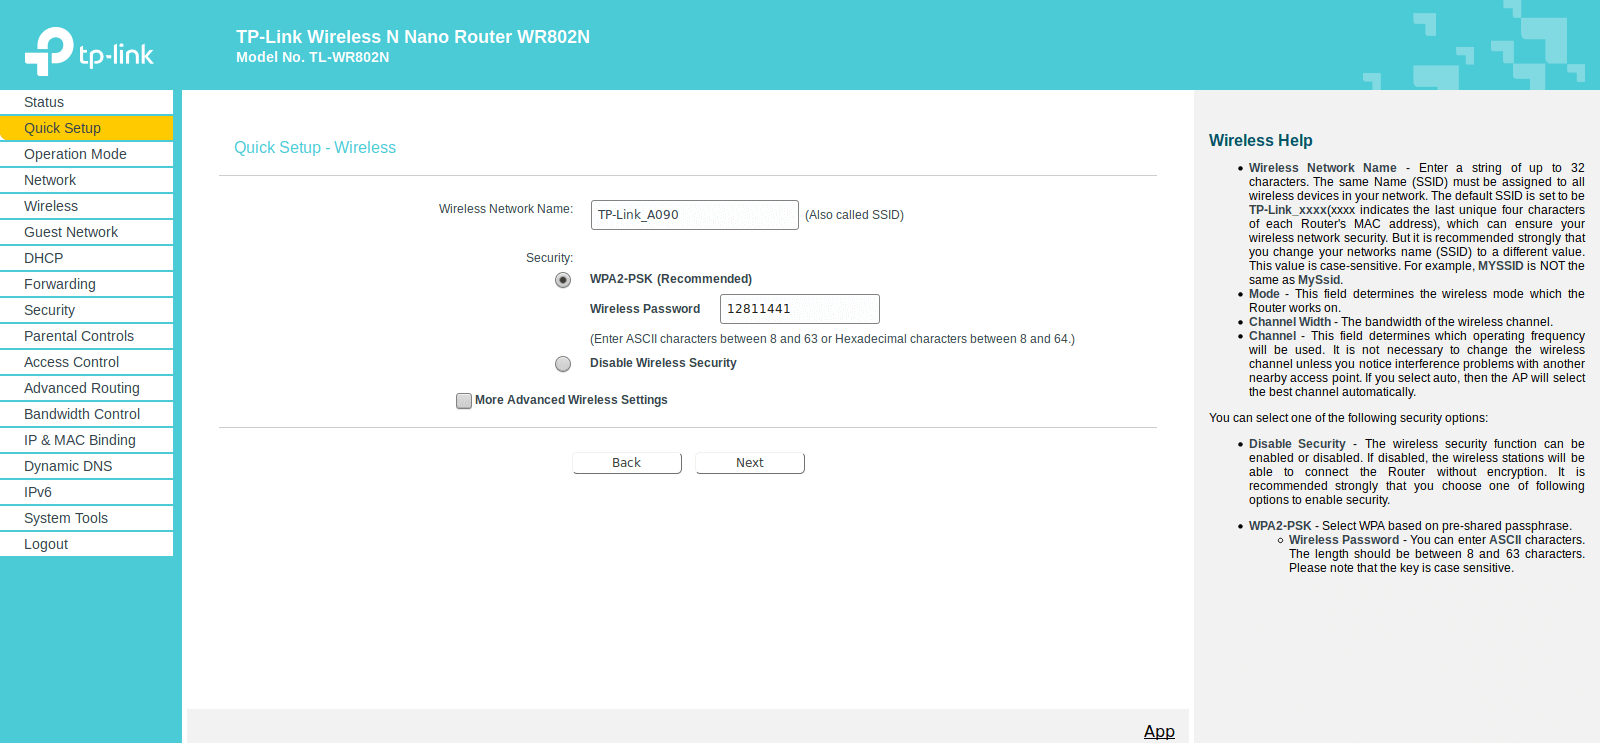Open the Access Control menu item
Screen dimensions: 1600x743
86,362
